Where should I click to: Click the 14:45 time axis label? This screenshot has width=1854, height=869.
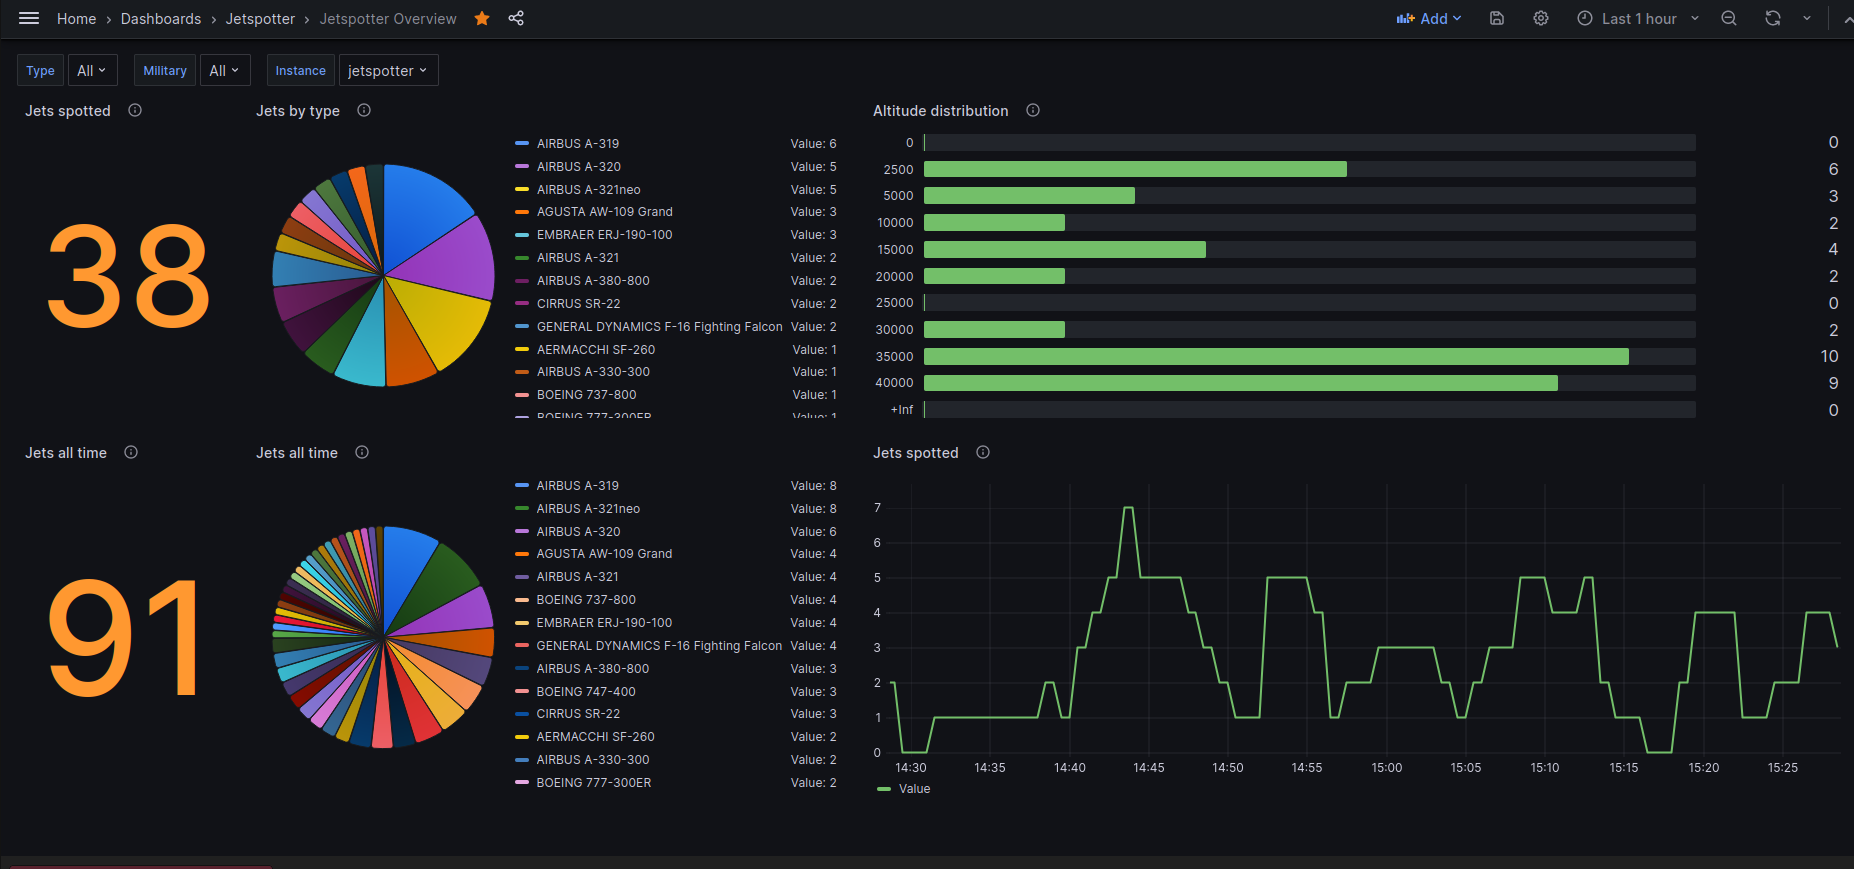1149,768
